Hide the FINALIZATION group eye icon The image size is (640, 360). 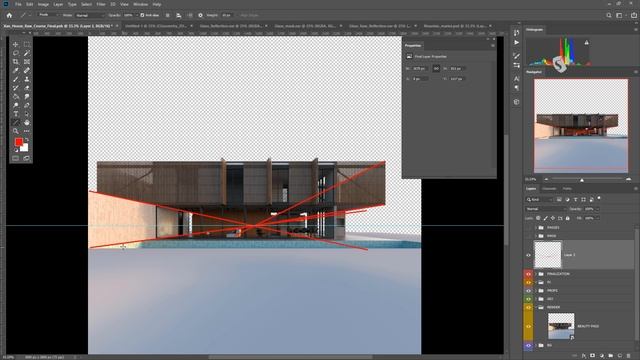point(528,274)
